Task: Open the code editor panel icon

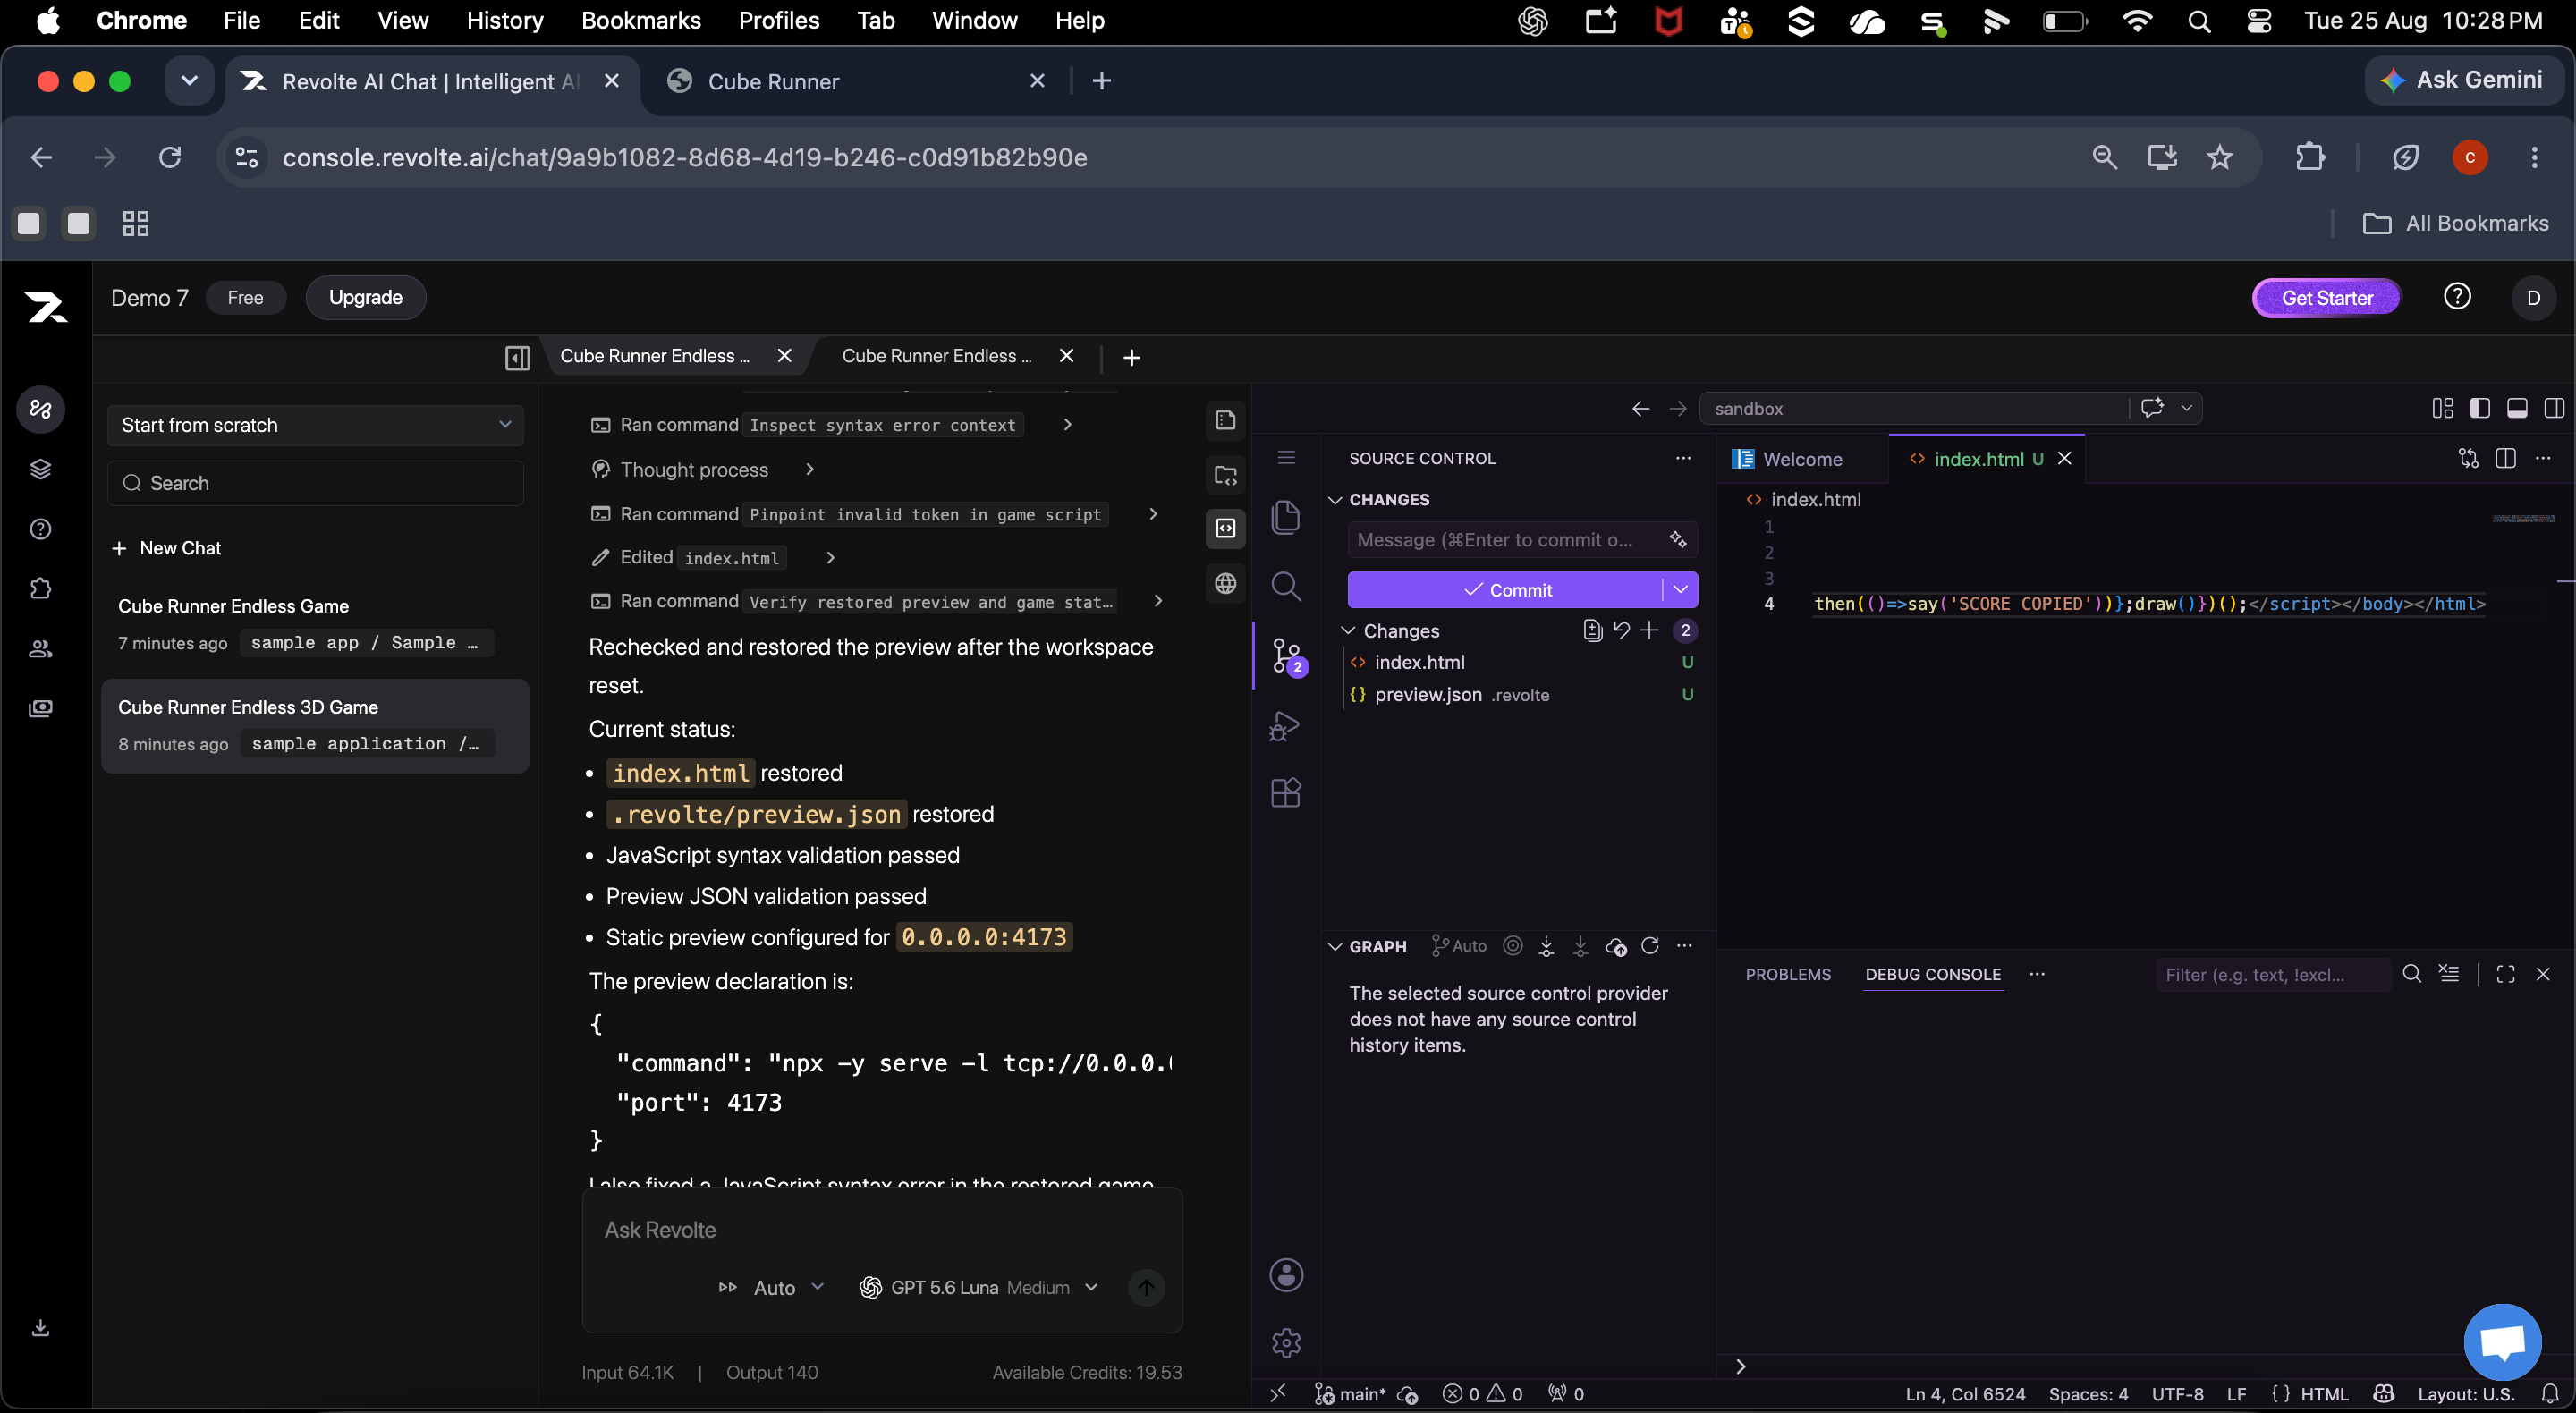Action: coord(1225,528)
